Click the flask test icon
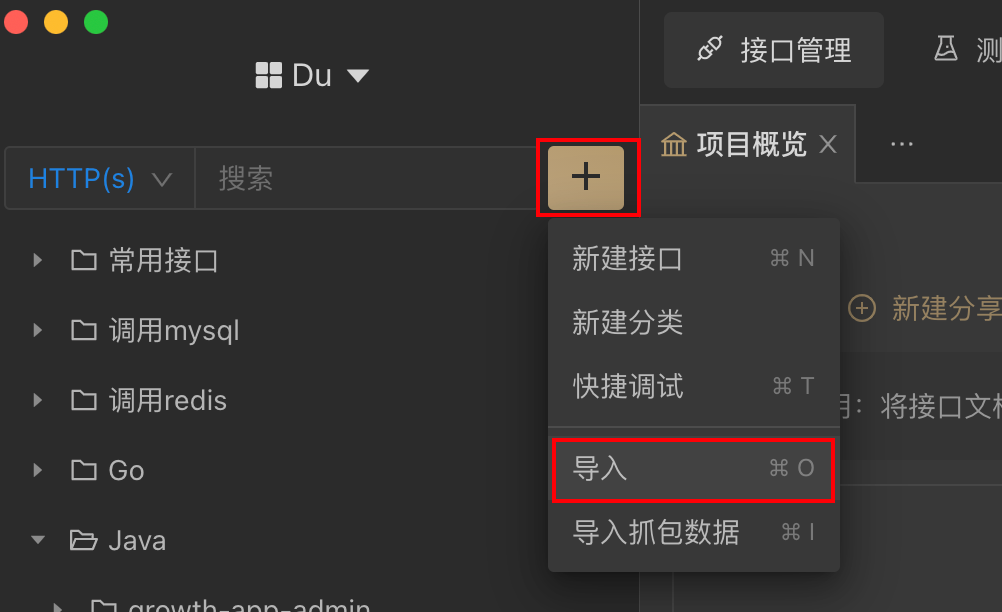 point(946,49)
